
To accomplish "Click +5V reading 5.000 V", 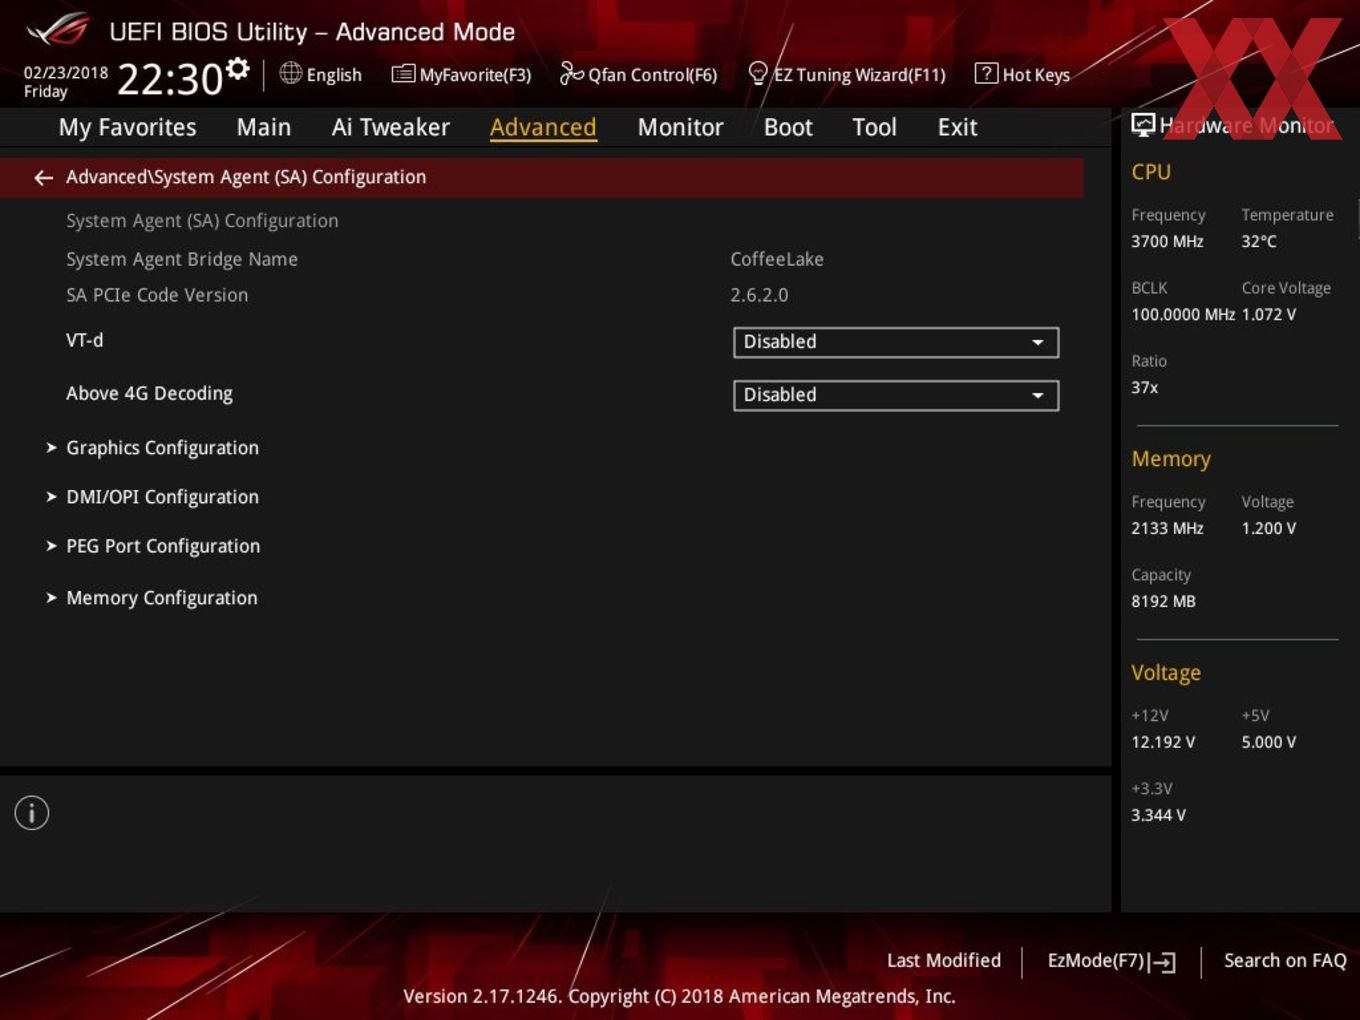I will point(1269,742).
